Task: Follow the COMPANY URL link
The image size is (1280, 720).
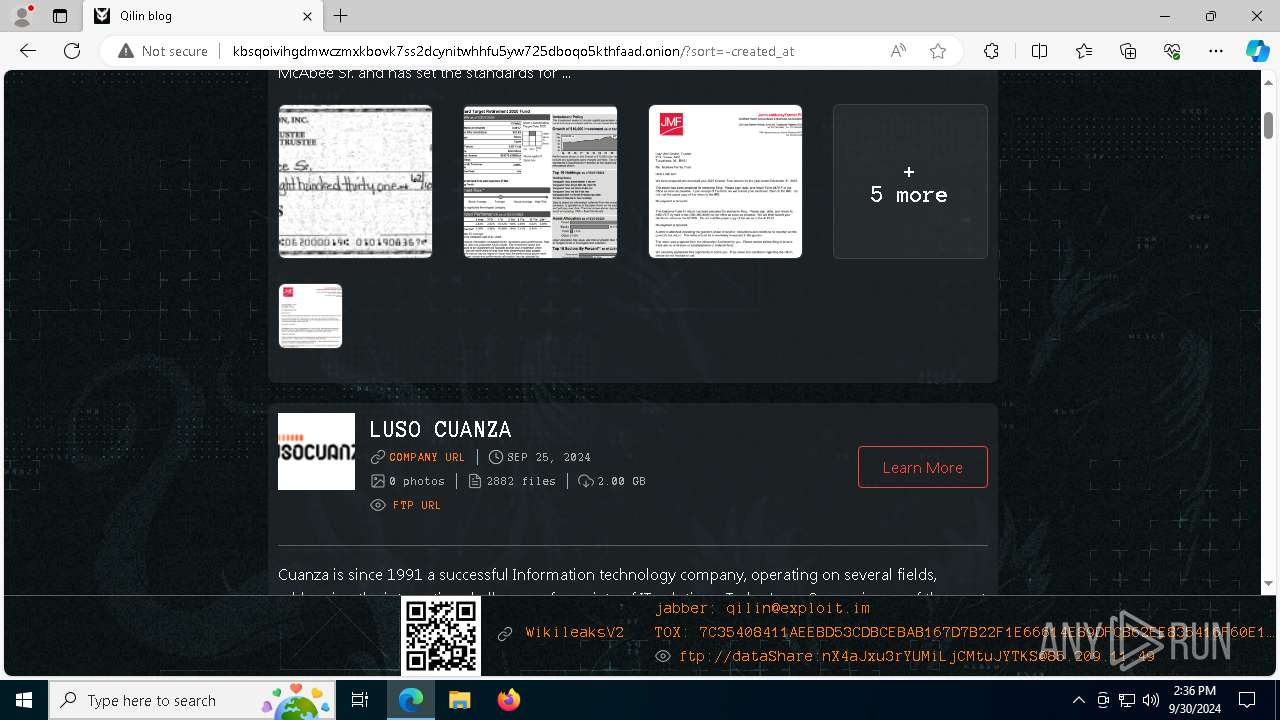Action: pyautogui.click(x=427, y=457)
